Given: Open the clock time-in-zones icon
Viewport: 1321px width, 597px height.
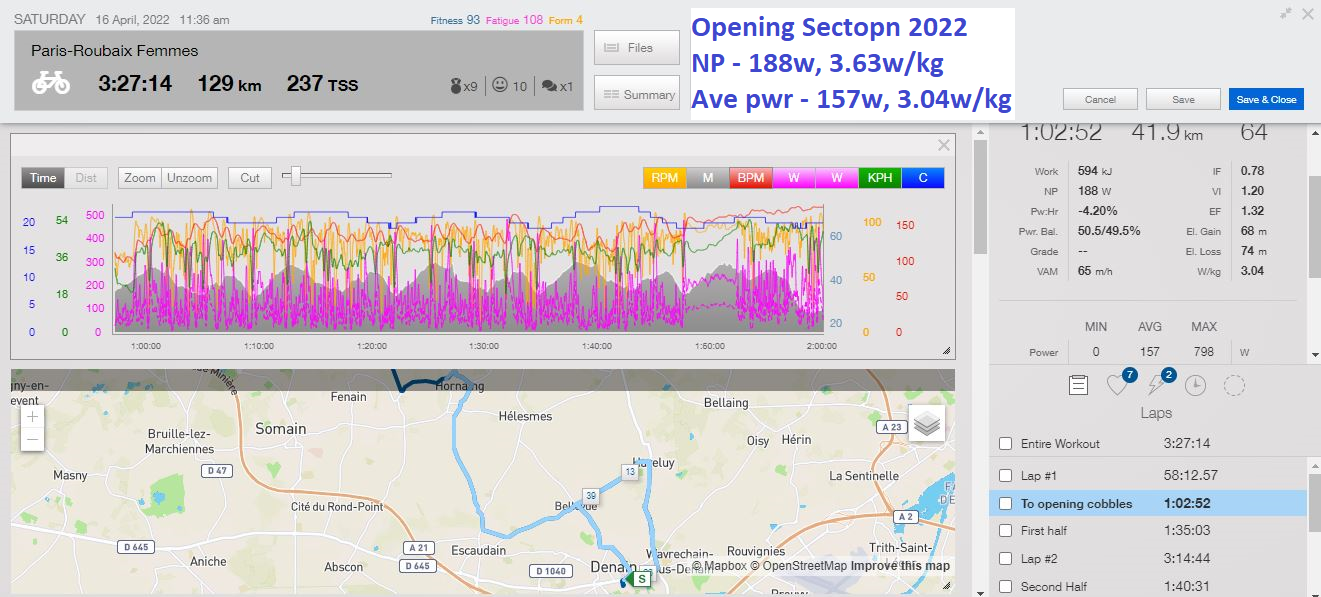Looking at the screenshot, I should click(1196, 385).
